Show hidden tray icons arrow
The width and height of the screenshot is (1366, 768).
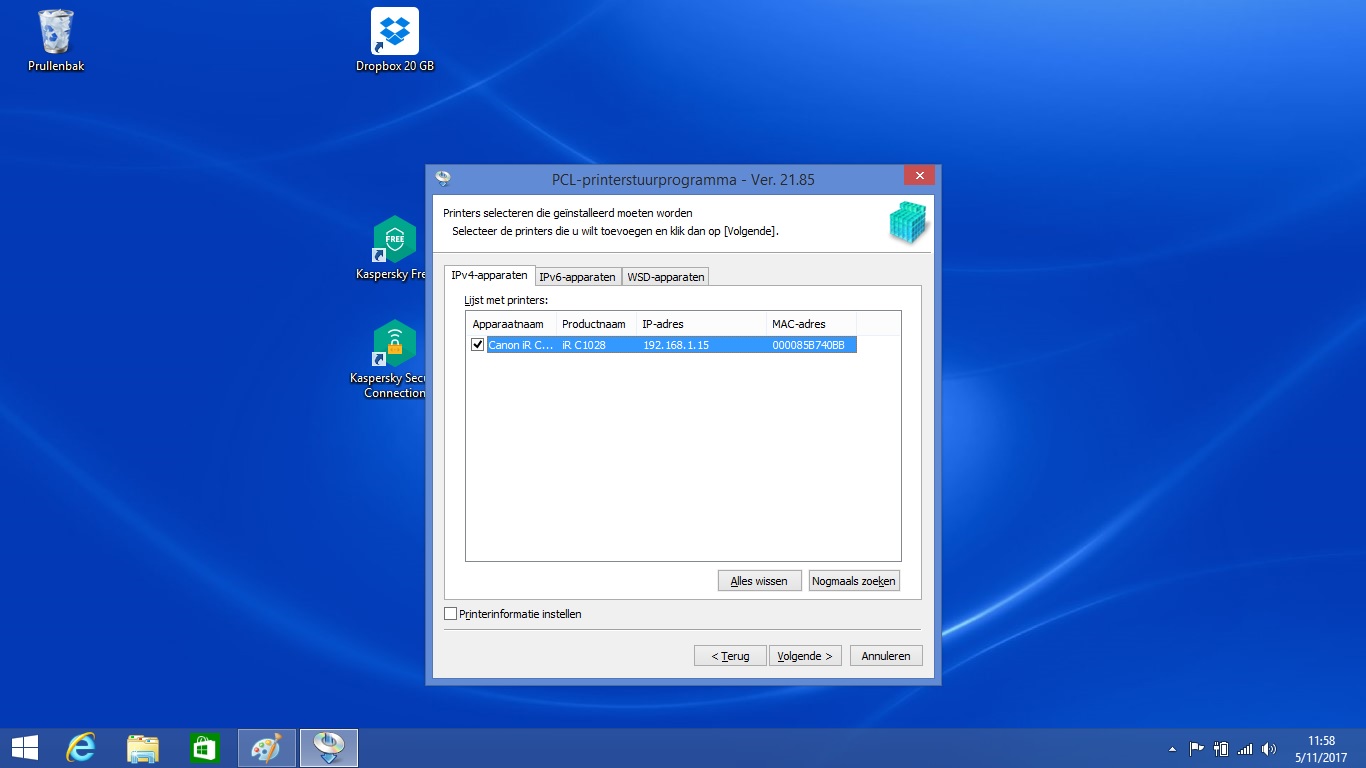click(1172, 749)
